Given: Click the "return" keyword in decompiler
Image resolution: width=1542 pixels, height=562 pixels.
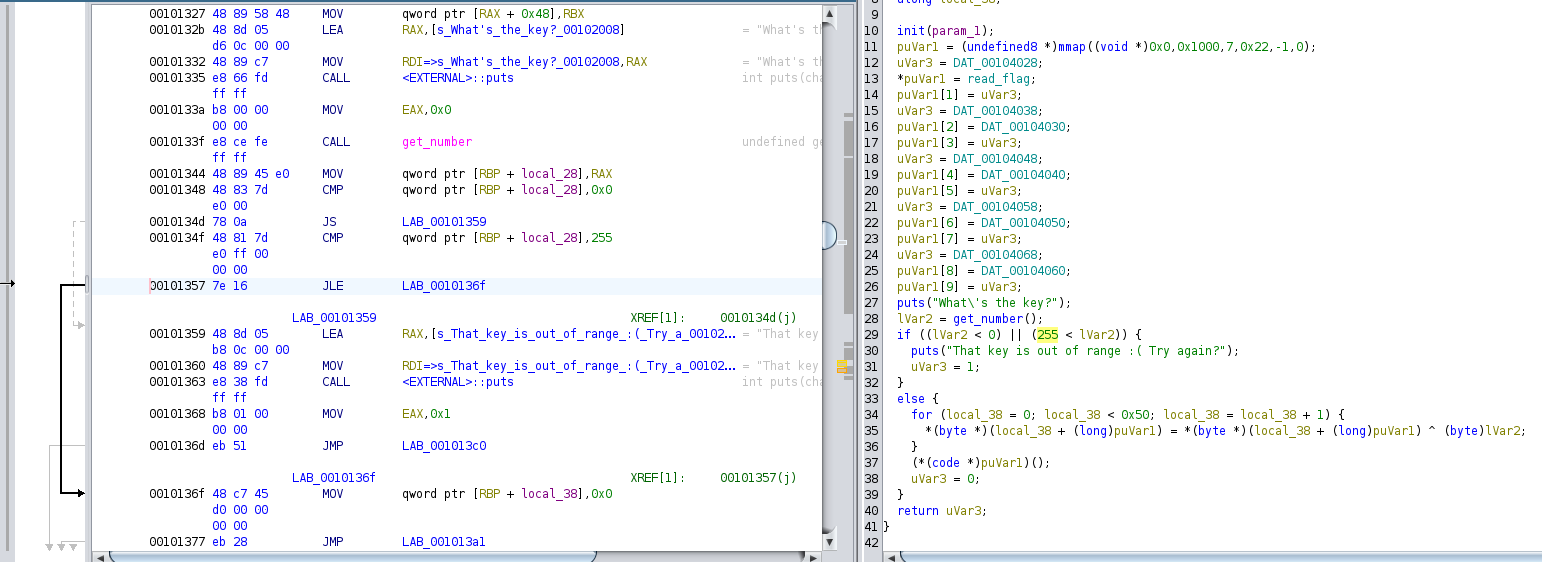Looking at the screenshot, I should (x=918, y=510).
